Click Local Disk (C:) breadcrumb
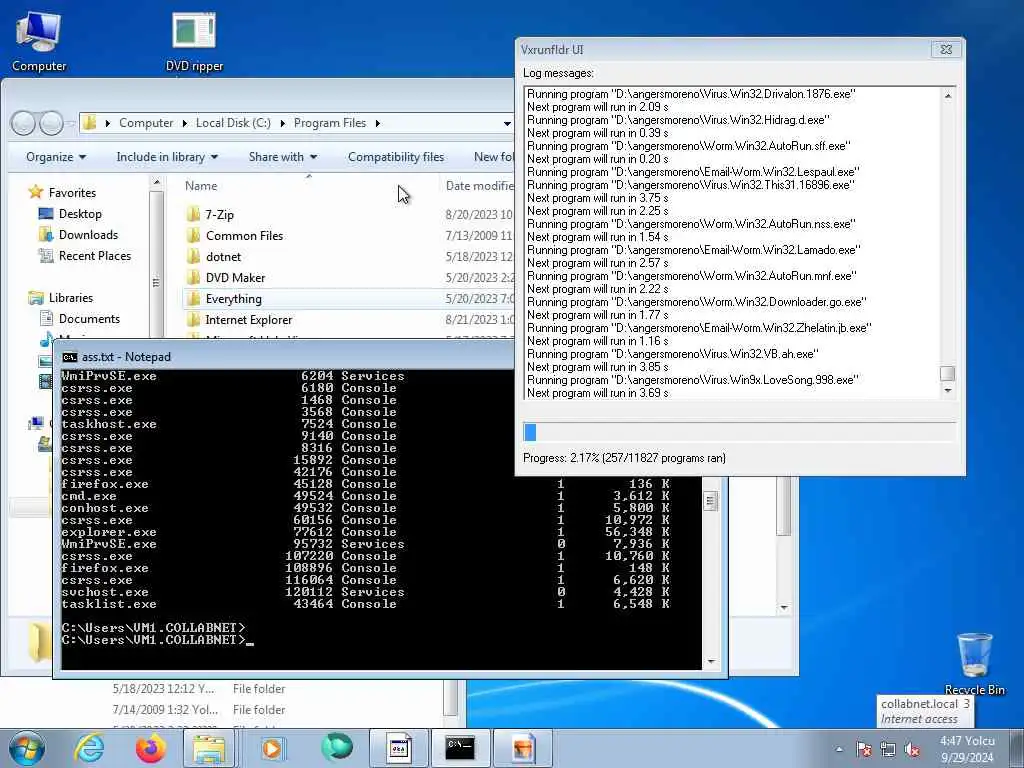This screenshot has width=1024, height=768. tap(233, 123)
